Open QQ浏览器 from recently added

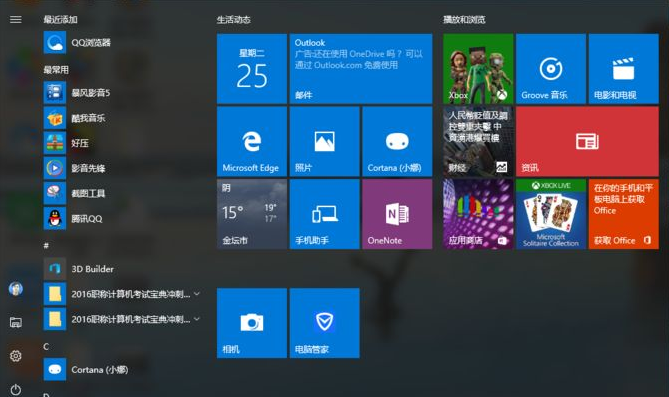coord(122,43)
